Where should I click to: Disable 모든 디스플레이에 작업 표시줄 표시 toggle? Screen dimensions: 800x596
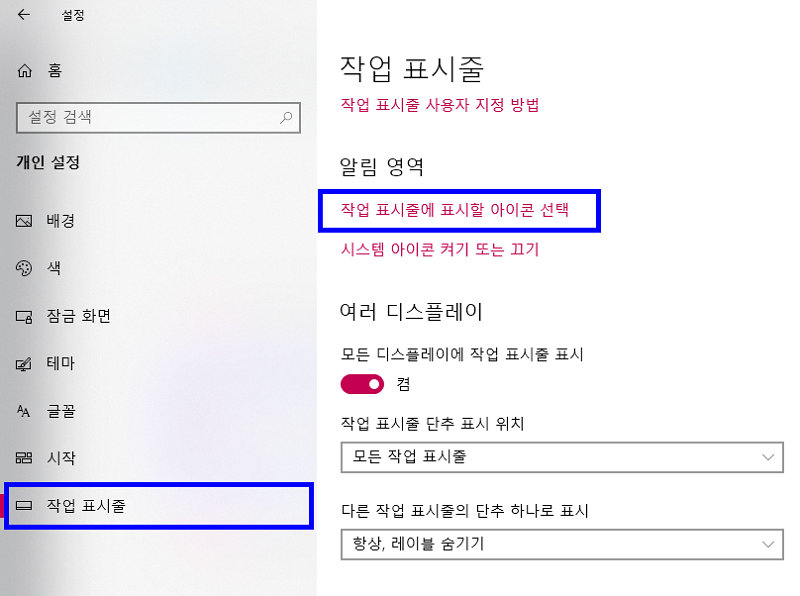362,384
